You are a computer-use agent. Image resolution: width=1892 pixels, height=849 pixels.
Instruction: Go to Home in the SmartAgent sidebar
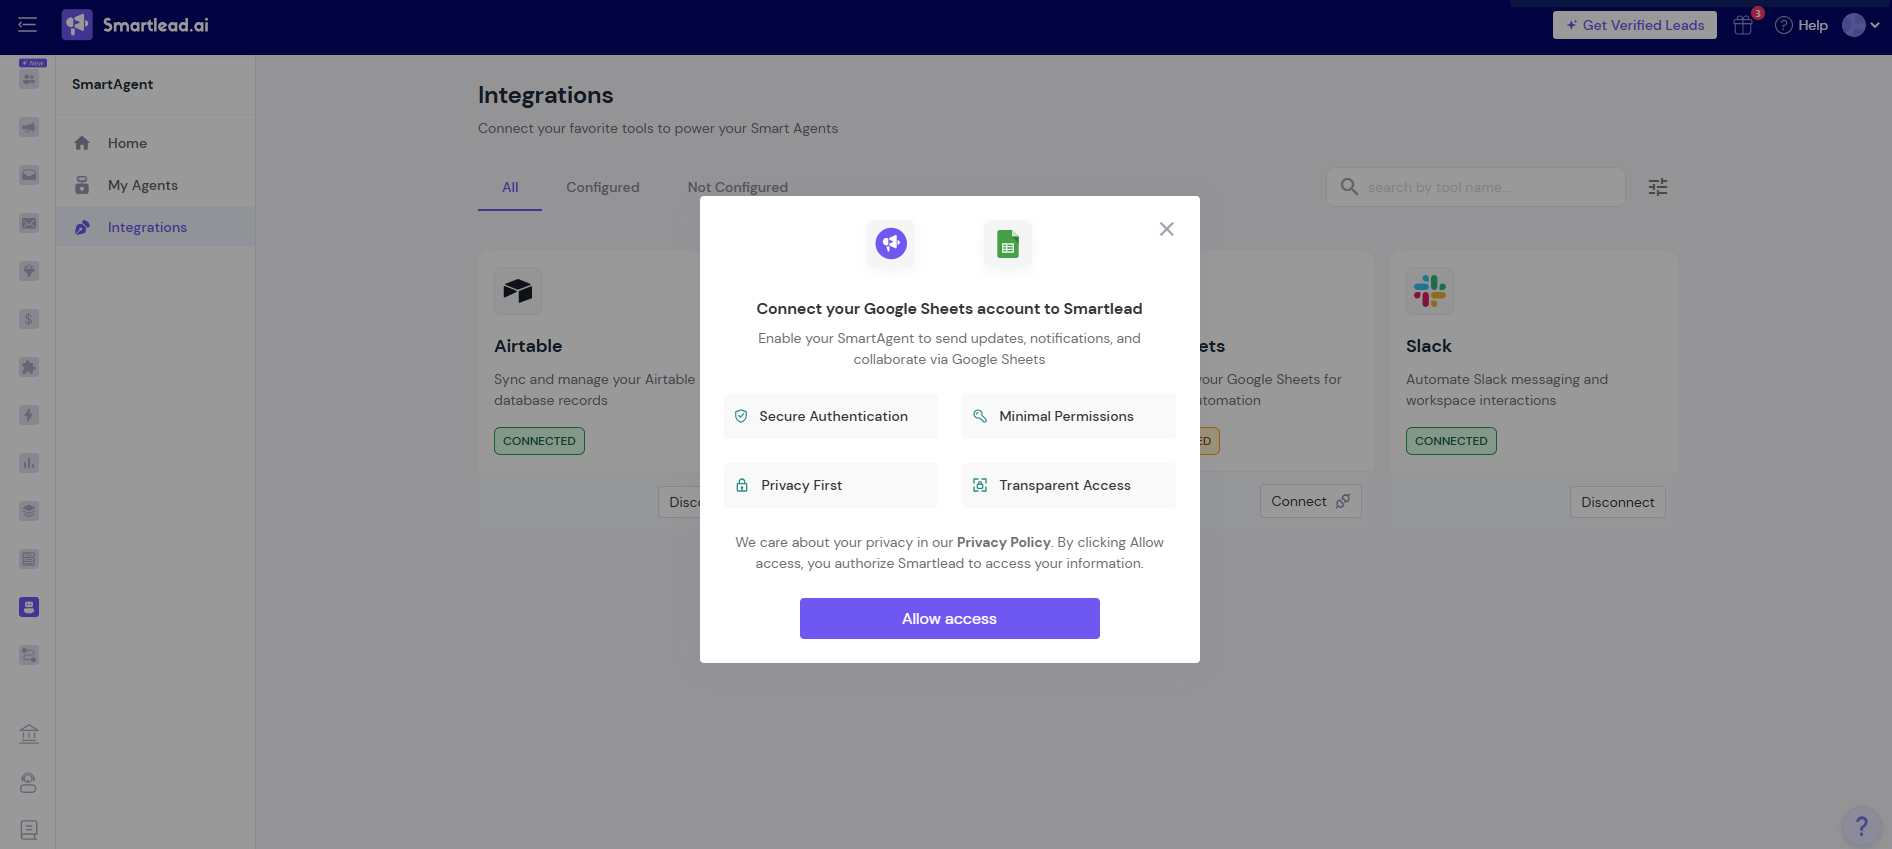155,143
